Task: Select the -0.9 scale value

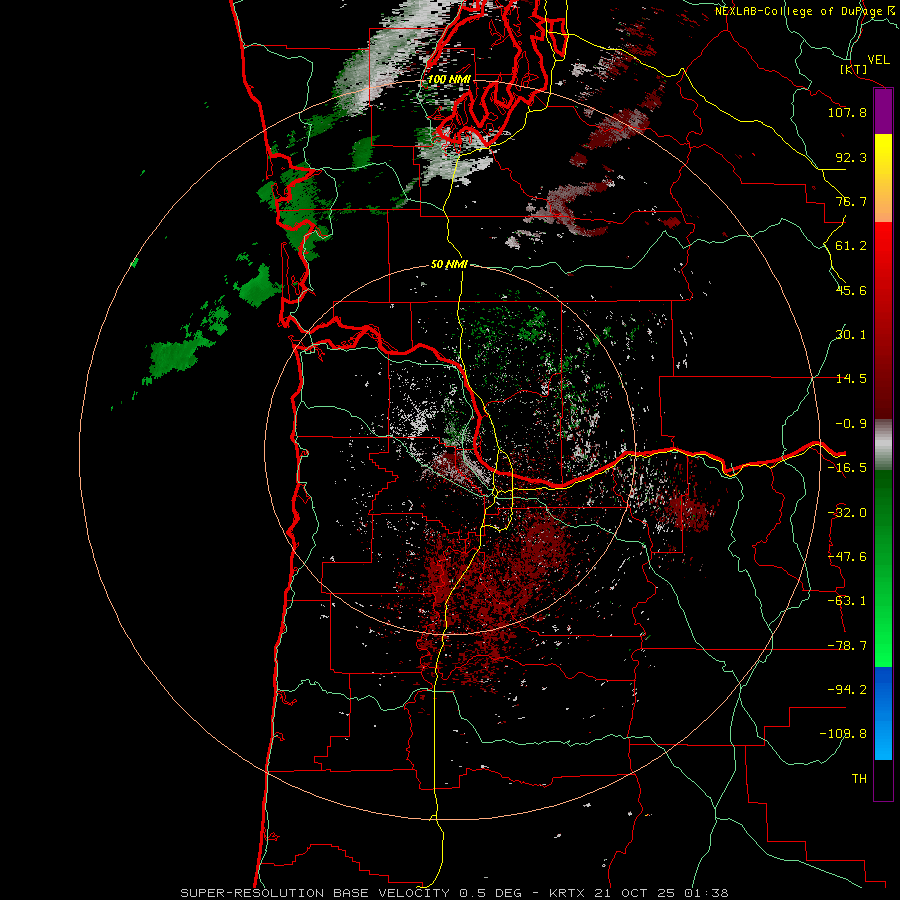Action: coord(851,424)
